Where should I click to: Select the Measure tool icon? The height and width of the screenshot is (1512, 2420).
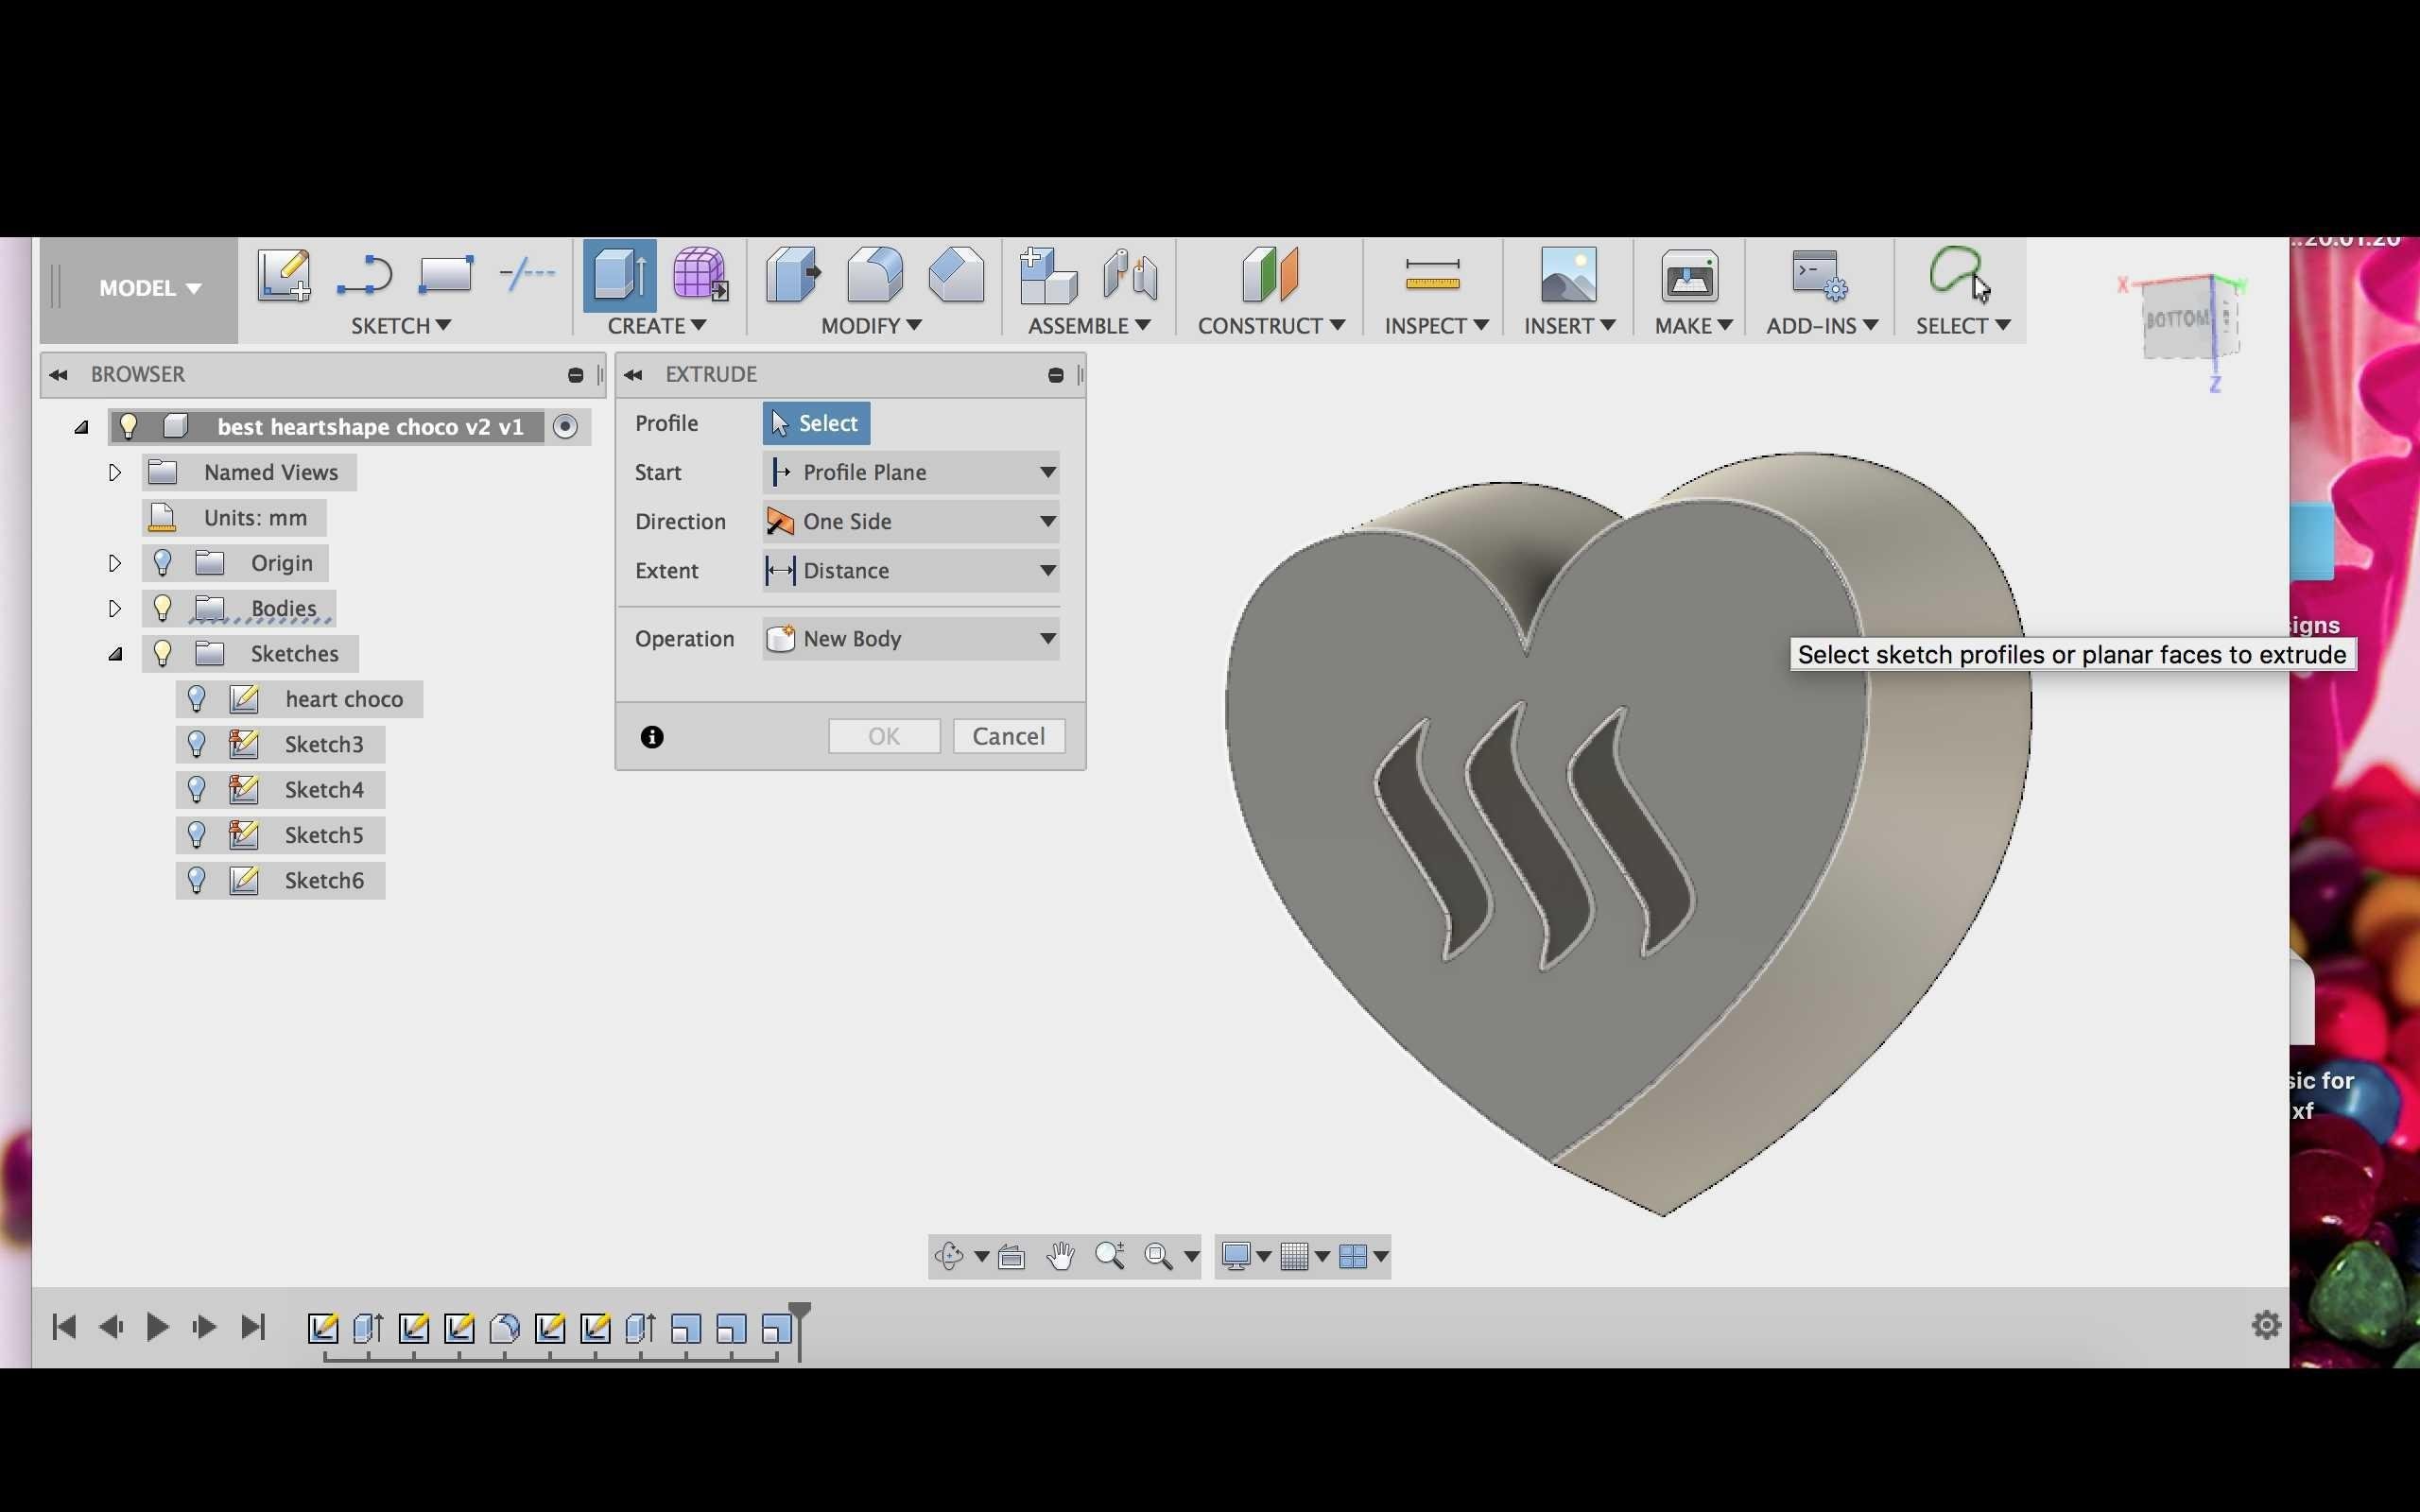pyautogui.click(x=1432, y=274)
